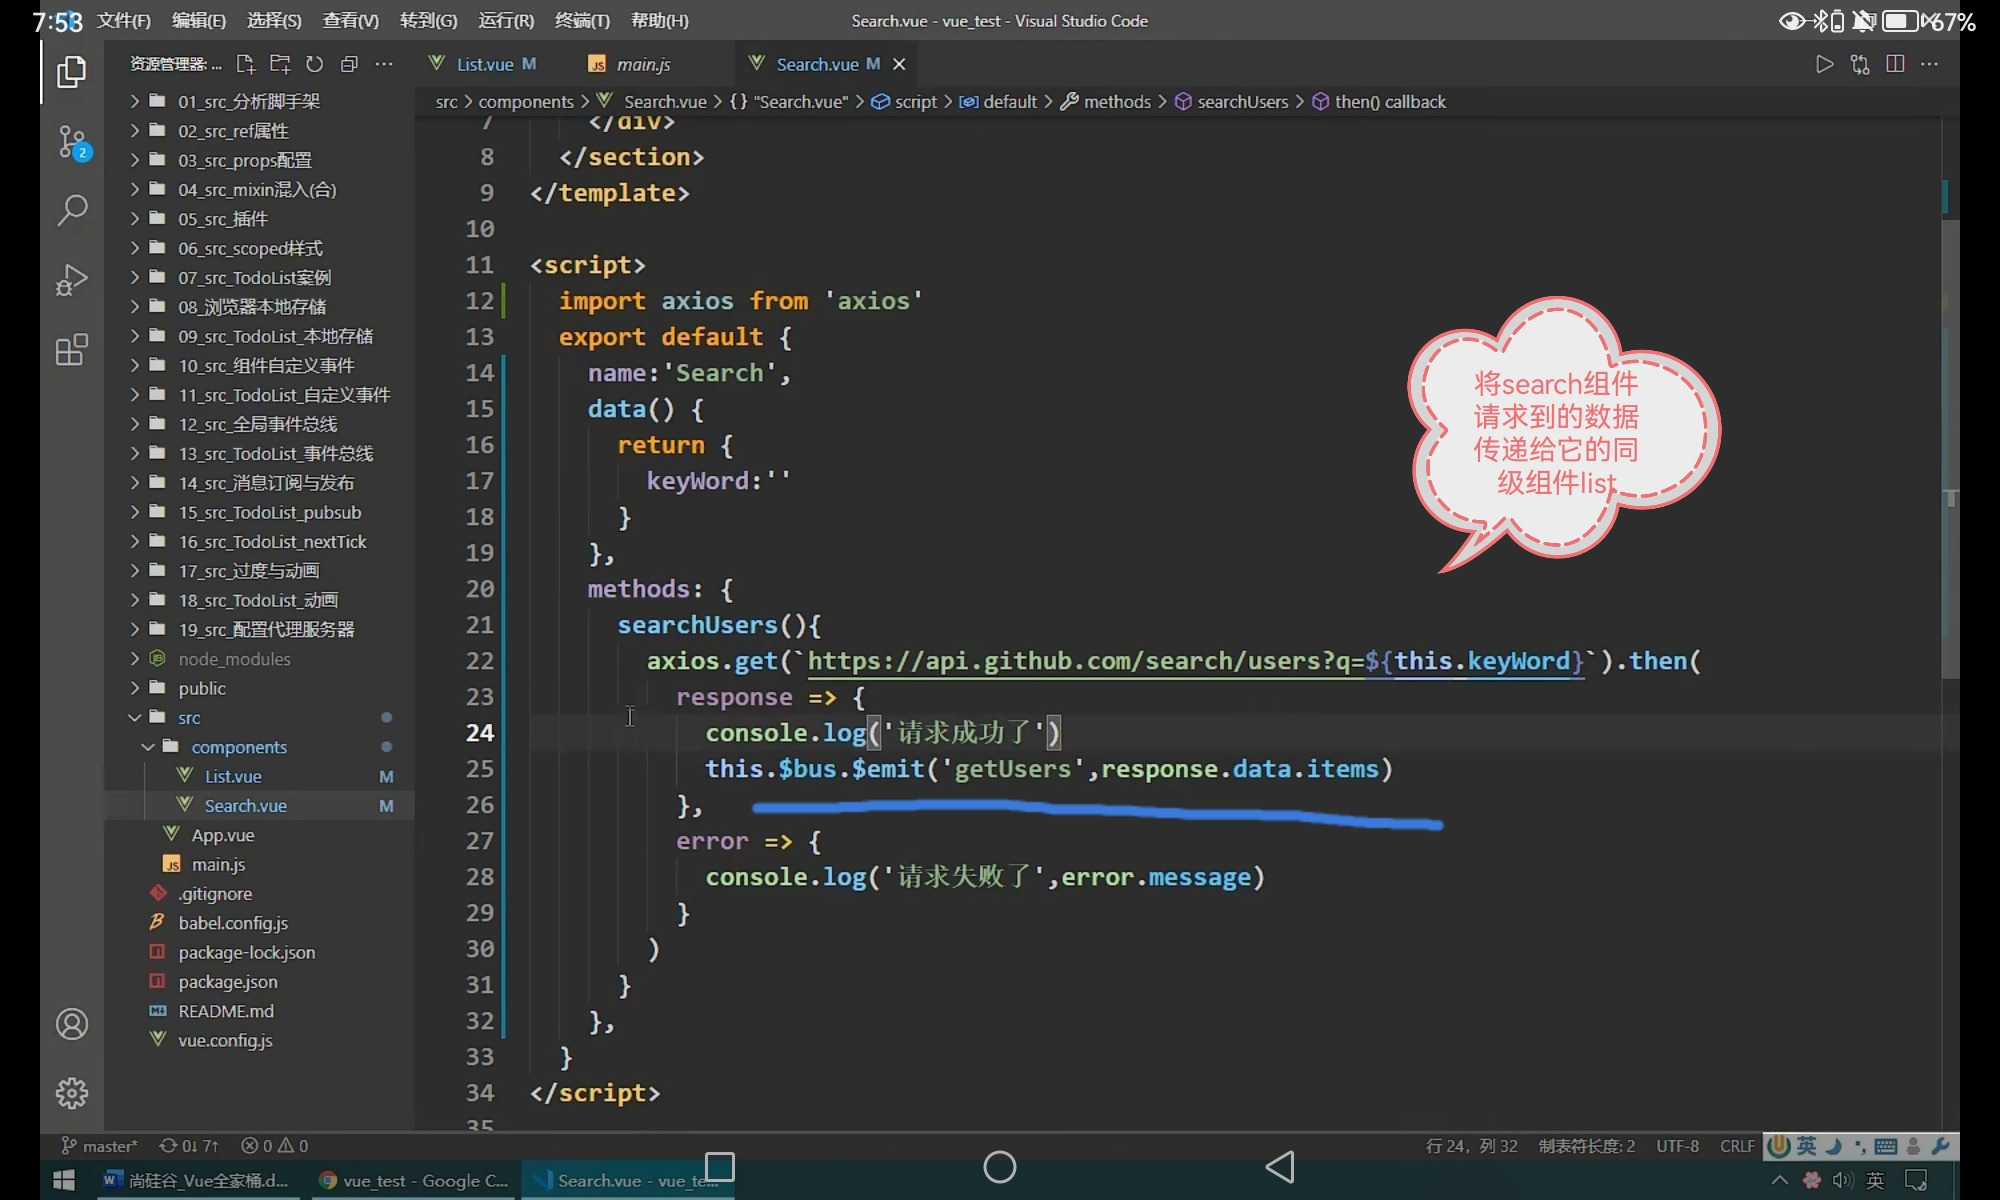2000x1200 pixels.
Task: Open the Source Control view
Action: click(x=71, y=142)
